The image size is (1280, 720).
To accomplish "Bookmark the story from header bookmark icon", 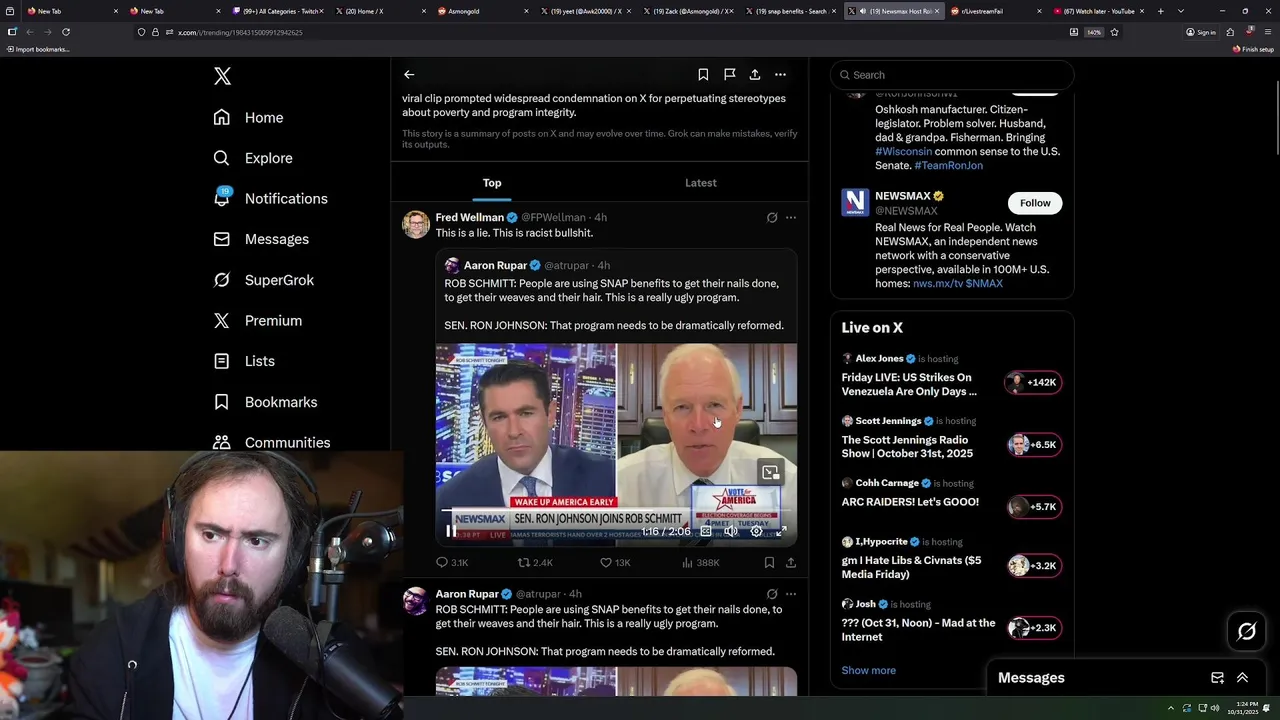I will [703, 74].
